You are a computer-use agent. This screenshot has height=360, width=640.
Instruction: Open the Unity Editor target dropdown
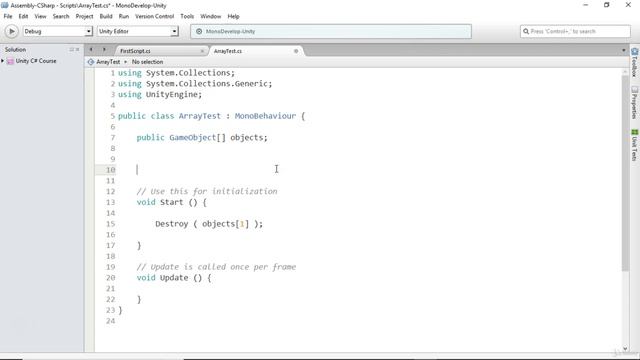(x=138, y=31)
